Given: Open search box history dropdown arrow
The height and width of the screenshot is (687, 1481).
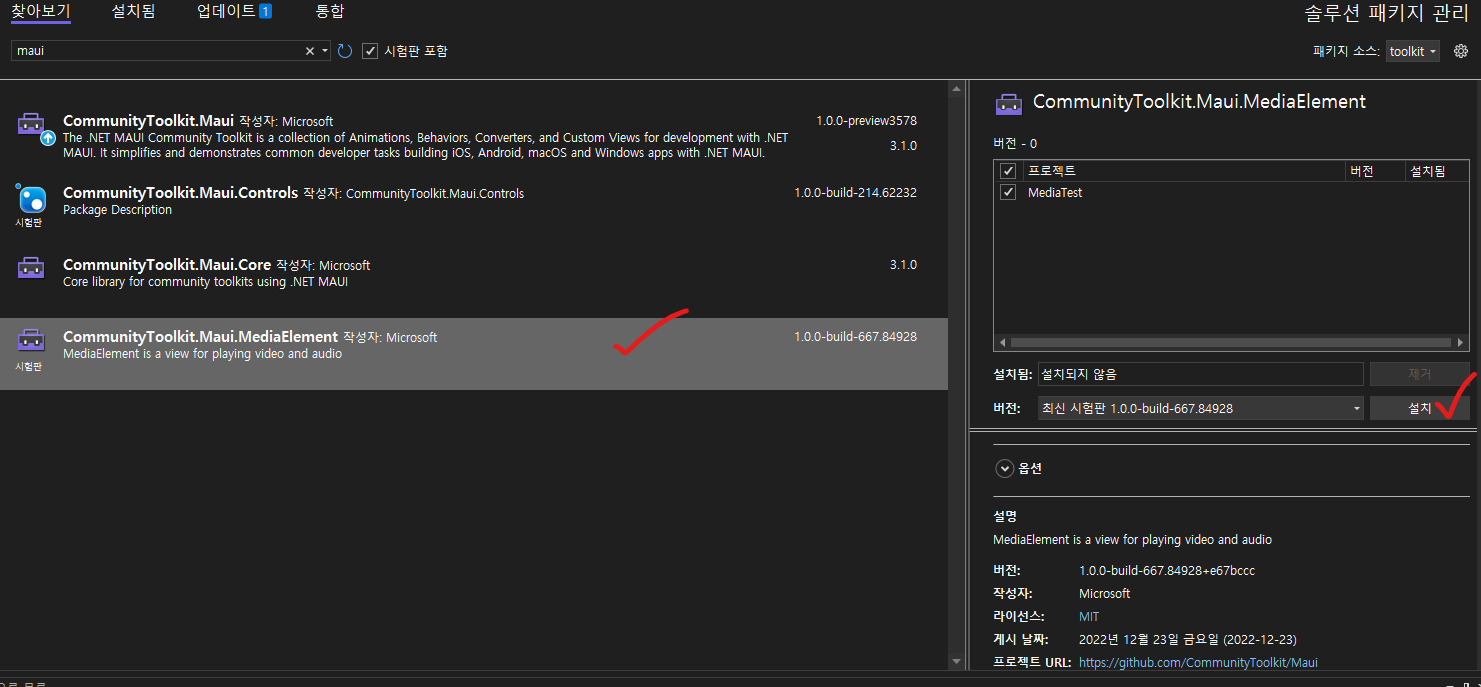Looking at the screenshot, I should (x=325, y=51).
